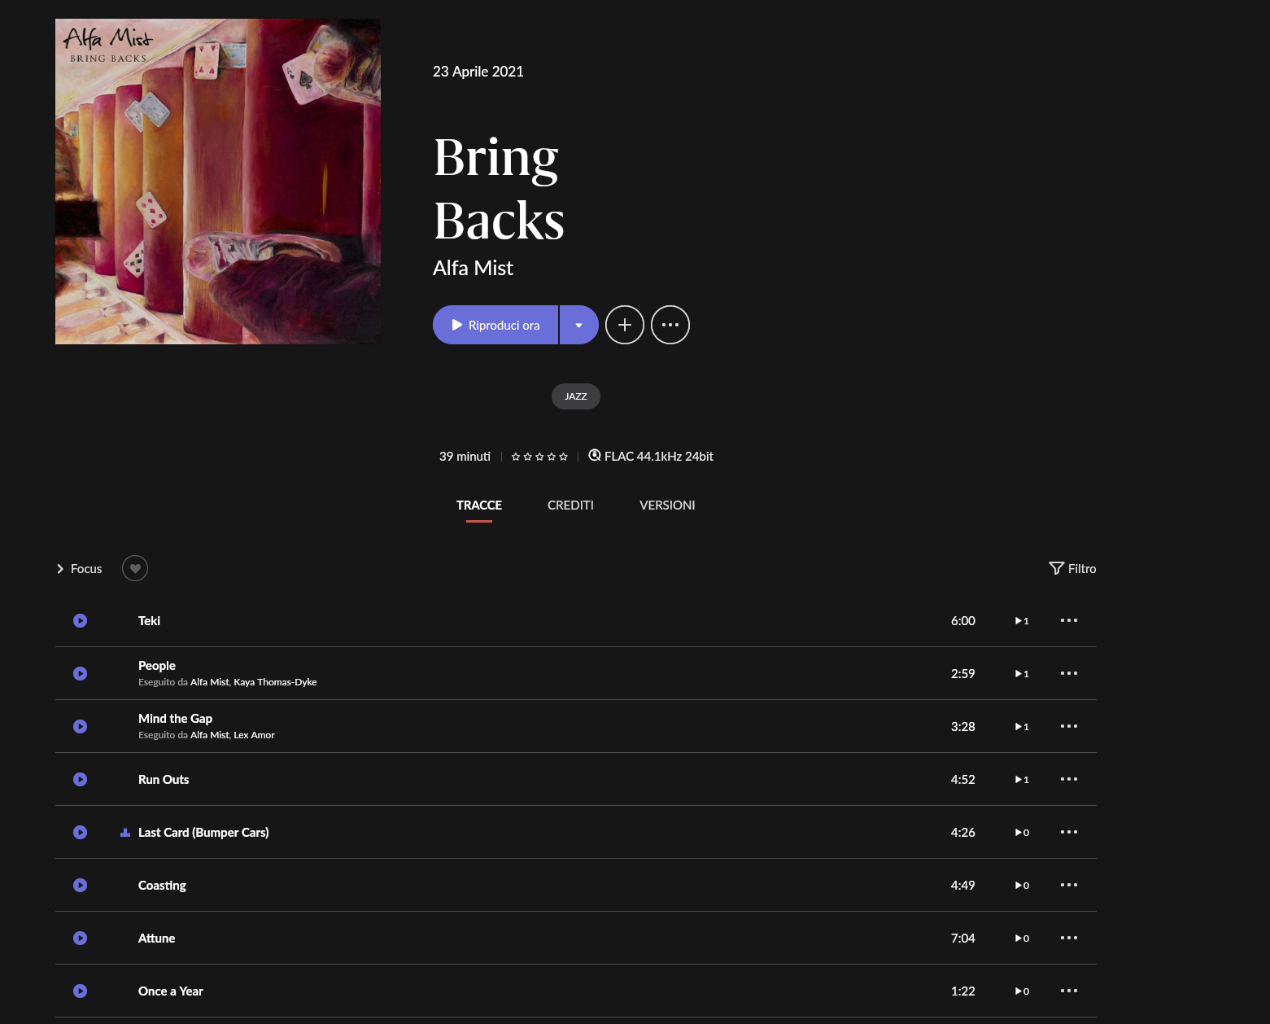The width and height of the screenshot is (1270, 1024).
Task: Open the Filtro funnel filter
Action: click(1072, 569)
